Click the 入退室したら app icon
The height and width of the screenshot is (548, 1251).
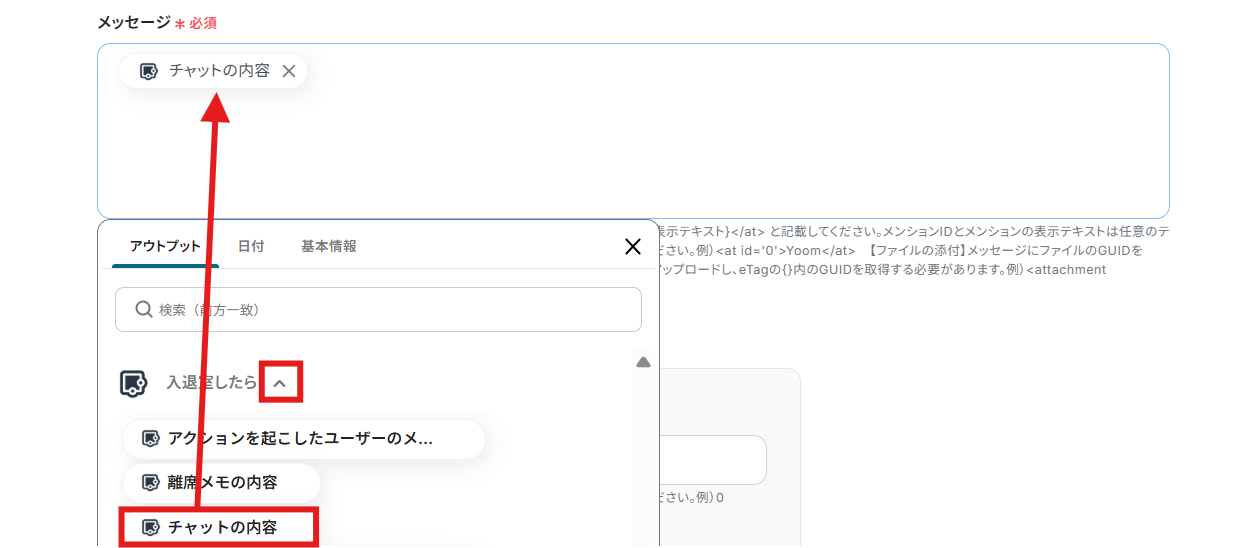(x=133, y=383)
